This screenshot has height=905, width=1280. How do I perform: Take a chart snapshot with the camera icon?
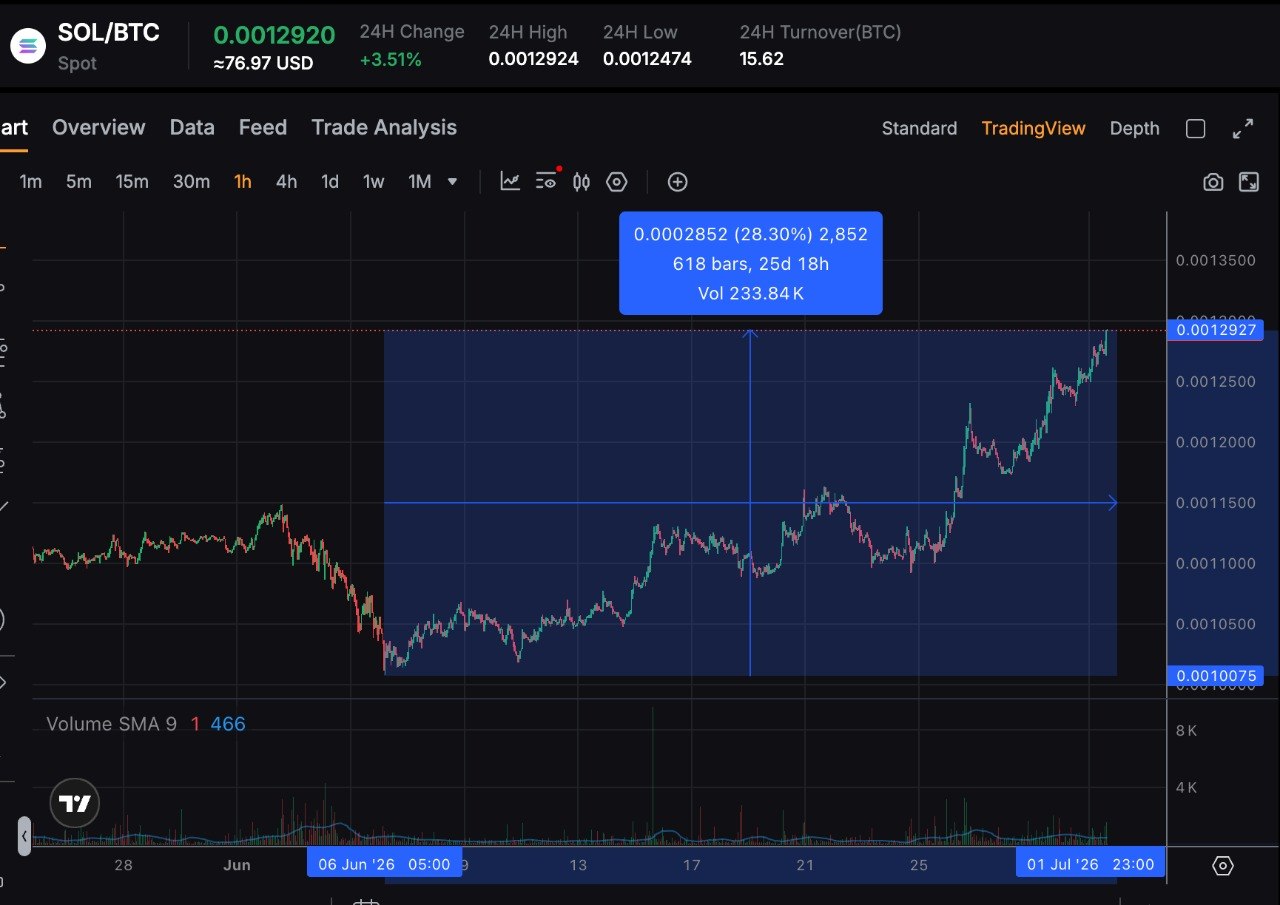(1213, 182)
